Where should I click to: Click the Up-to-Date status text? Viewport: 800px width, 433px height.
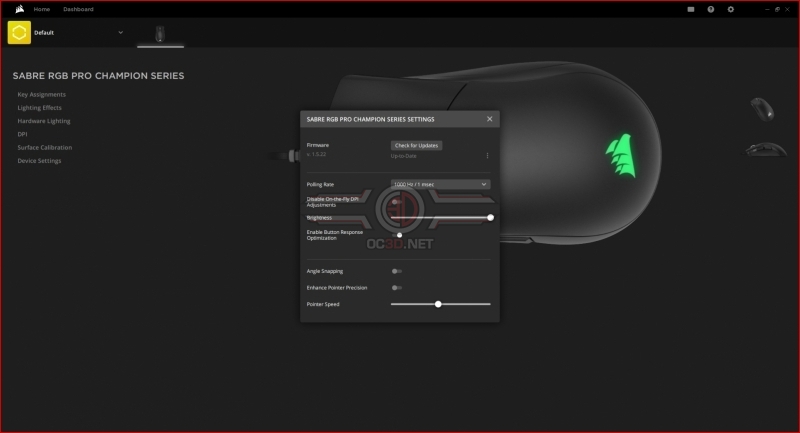tap(404, 156)
